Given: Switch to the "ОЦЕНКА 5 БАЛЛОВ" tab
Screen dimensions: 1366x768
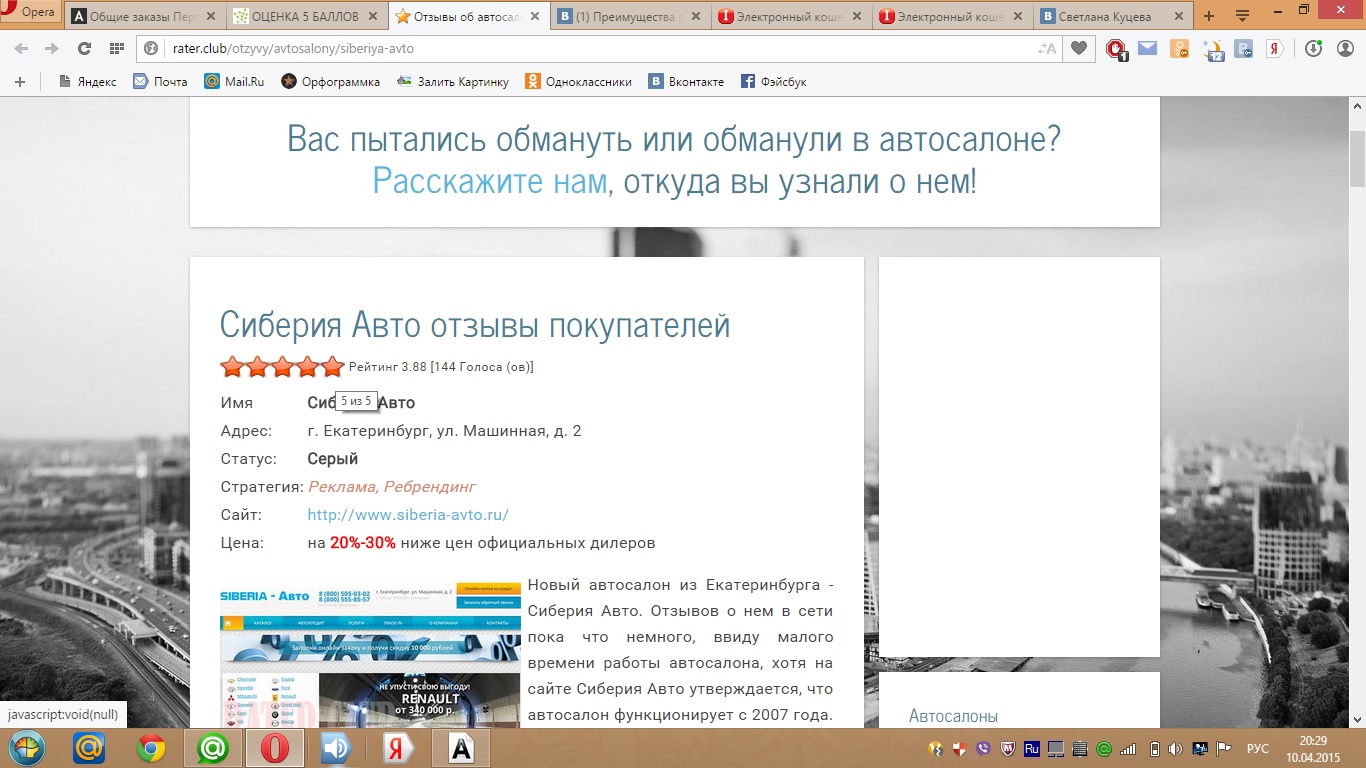Looking at the screenshot, I should click(307, 16).
